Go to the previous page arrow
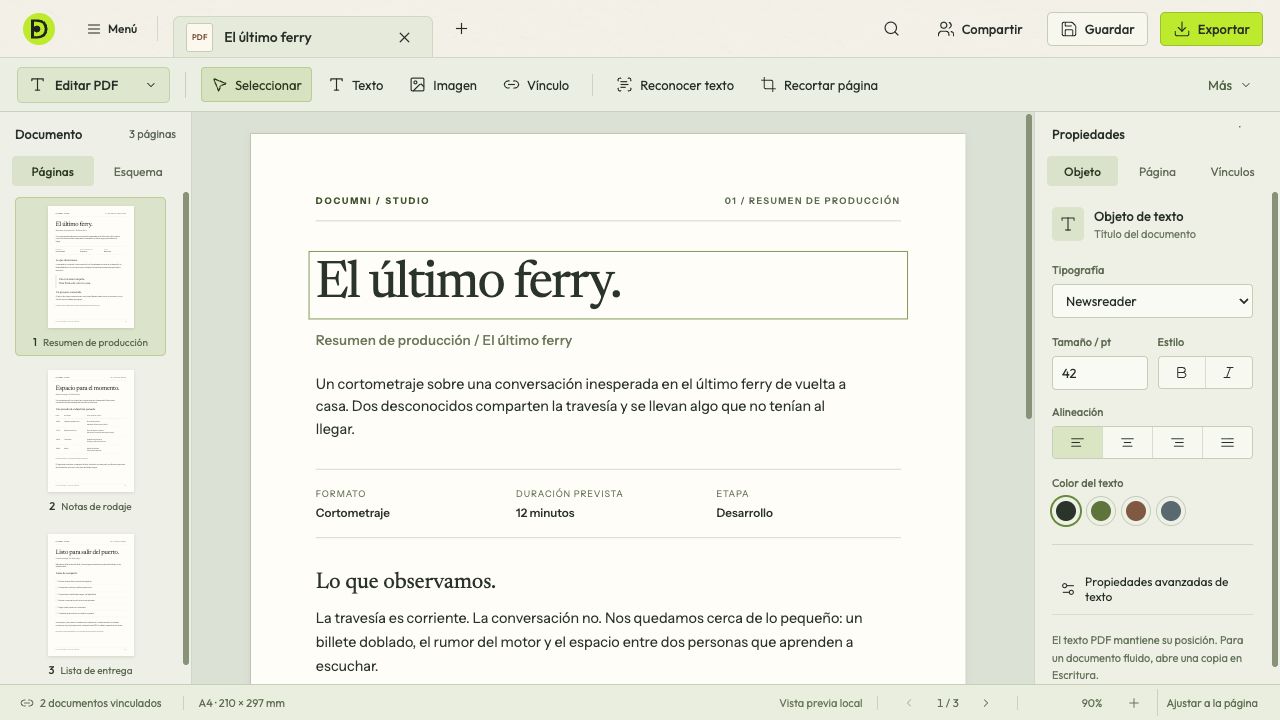Image resolution: width=1280 pixels, height=720 pixels. coord(908,703)
